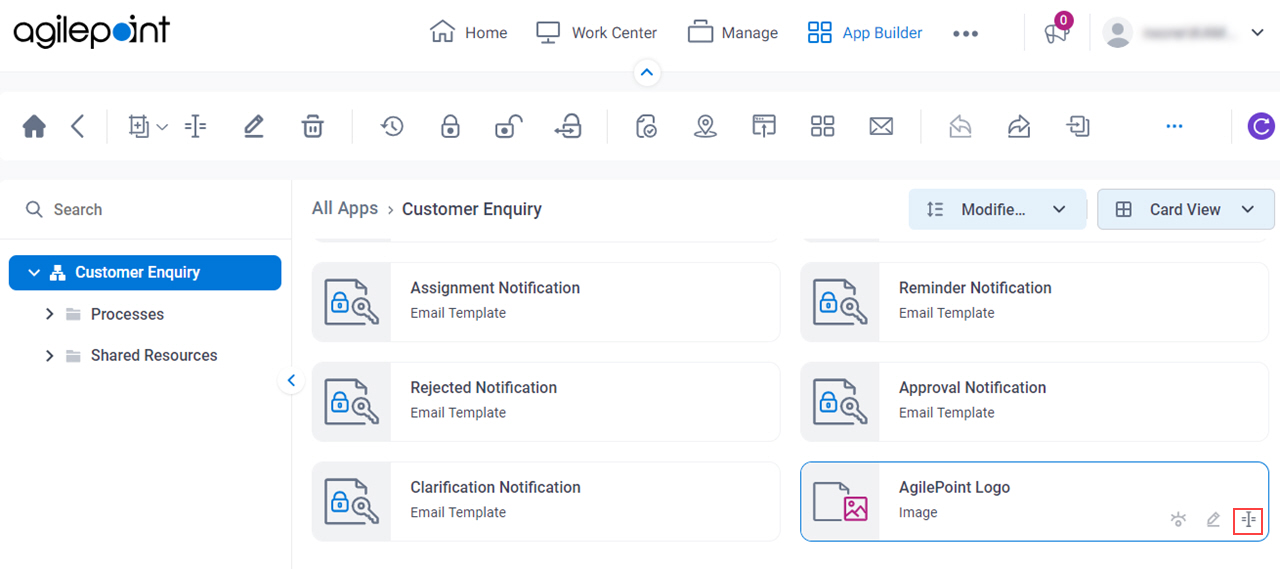Open the user account dropdown arrow

tap(1258, 33)
